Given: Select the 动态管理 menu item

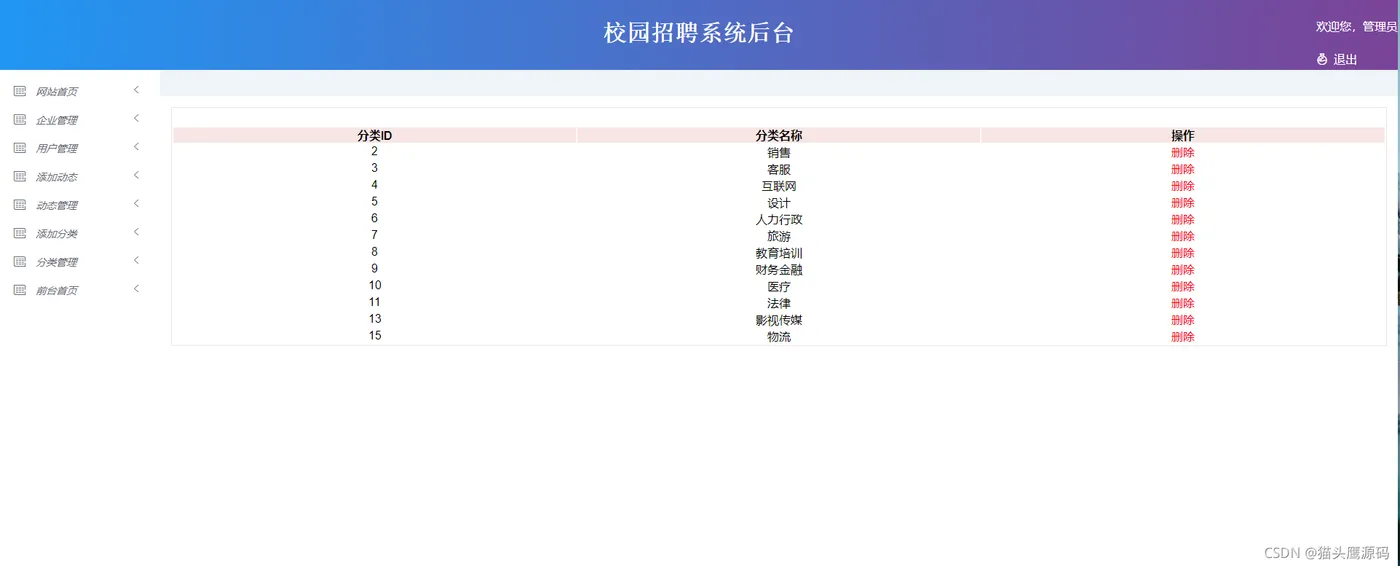Looking at the screenshot, I should click(x=57, y=205).
